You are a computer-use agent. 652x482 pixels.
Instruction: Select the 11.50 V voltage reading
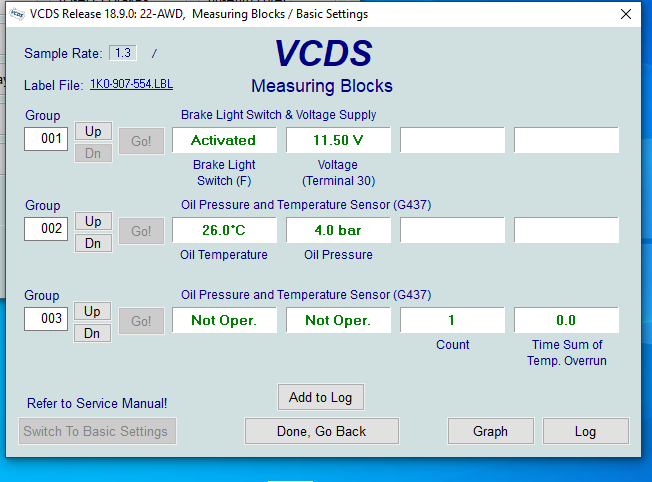pyautogui.click(x=338, y=140)
